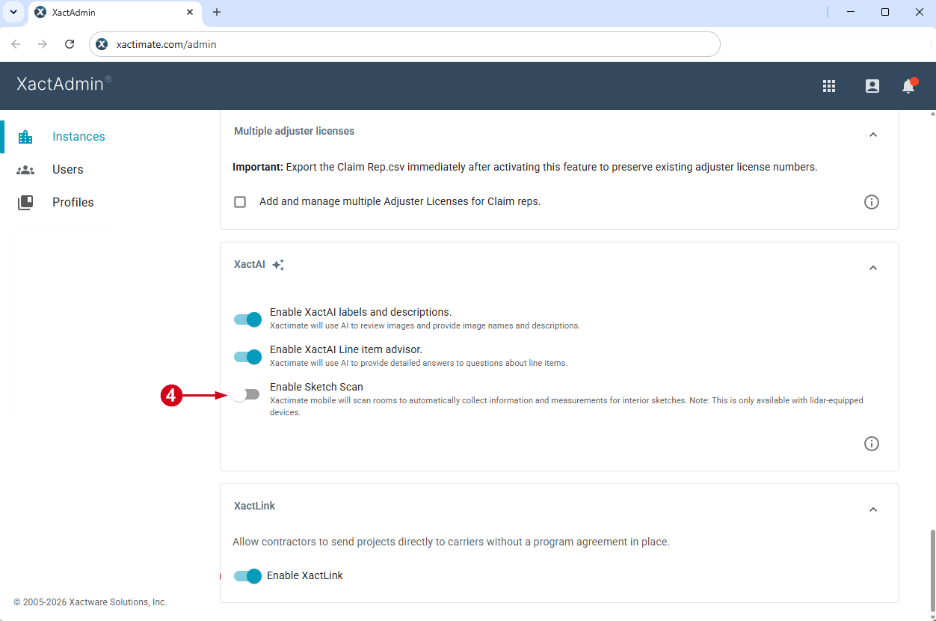
Task: Click the XactLink section heading
Action: click(254, 506)
